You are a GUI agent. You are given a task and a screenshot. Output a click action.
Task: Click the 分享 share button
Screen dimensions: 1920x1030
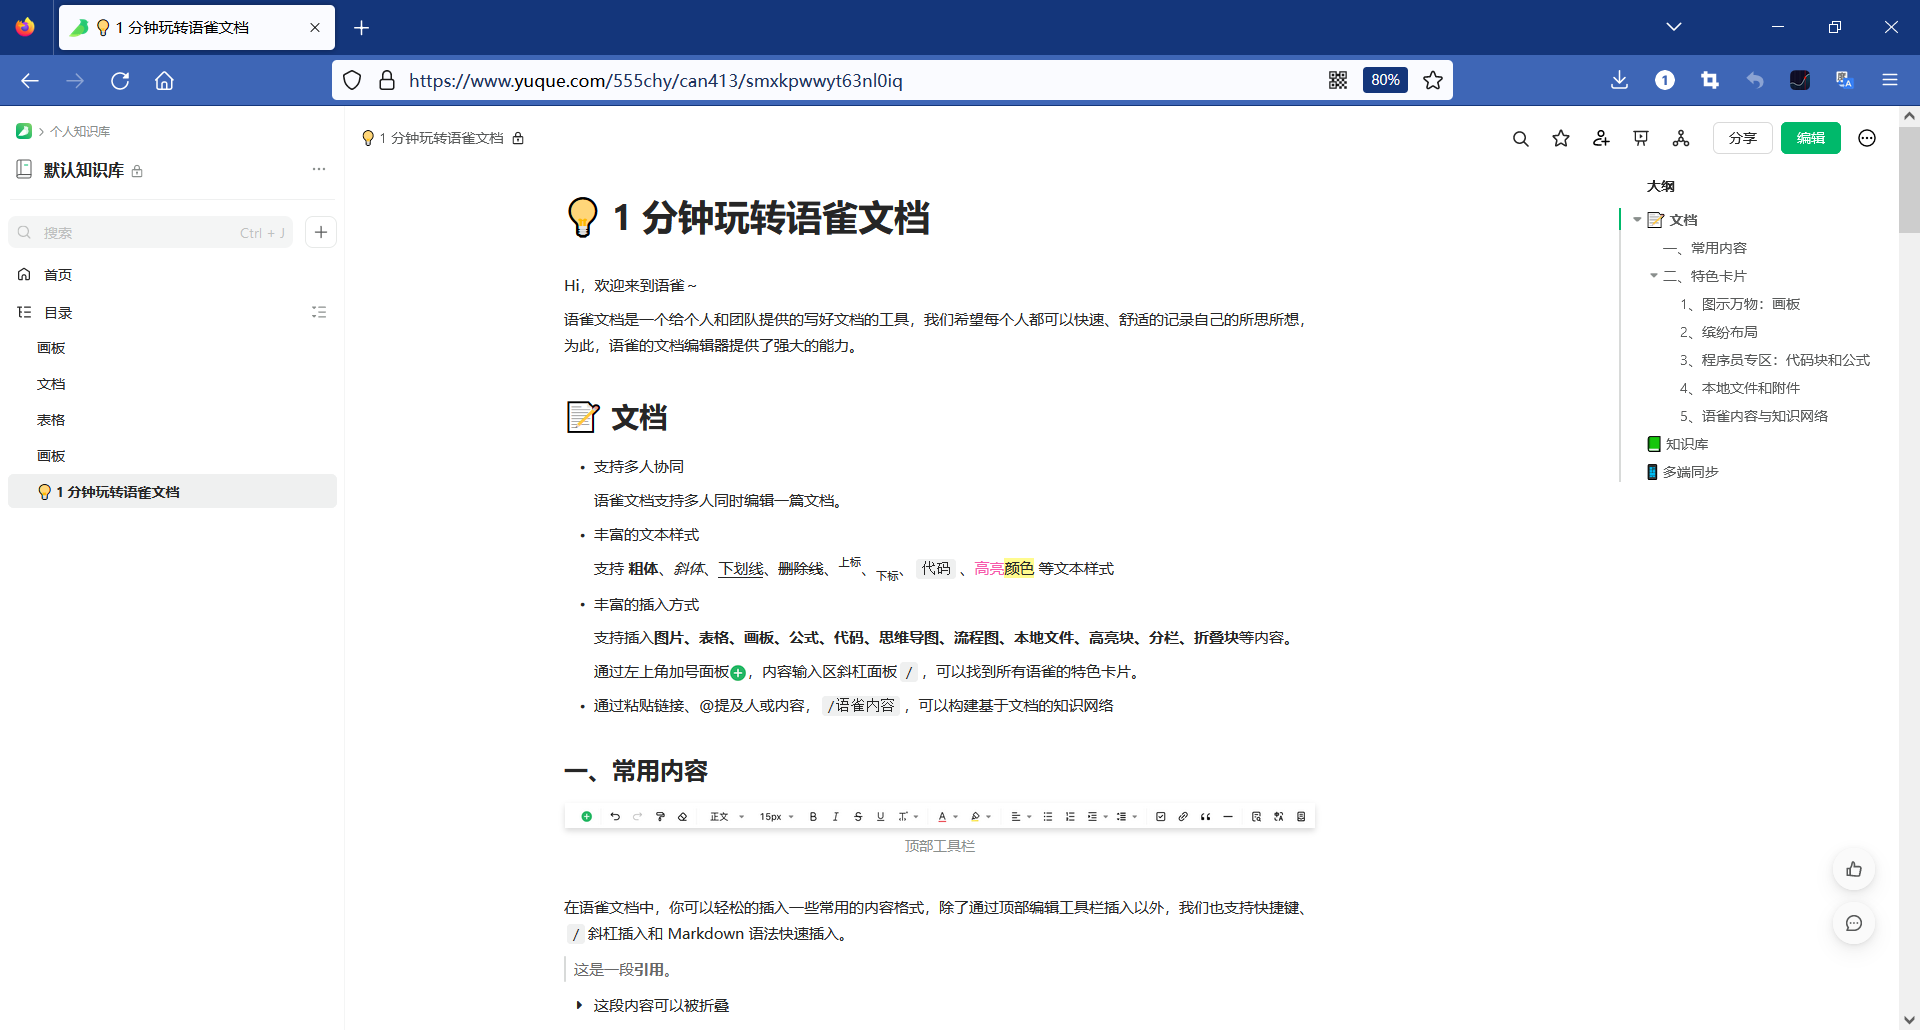(x=1743, y=138)
